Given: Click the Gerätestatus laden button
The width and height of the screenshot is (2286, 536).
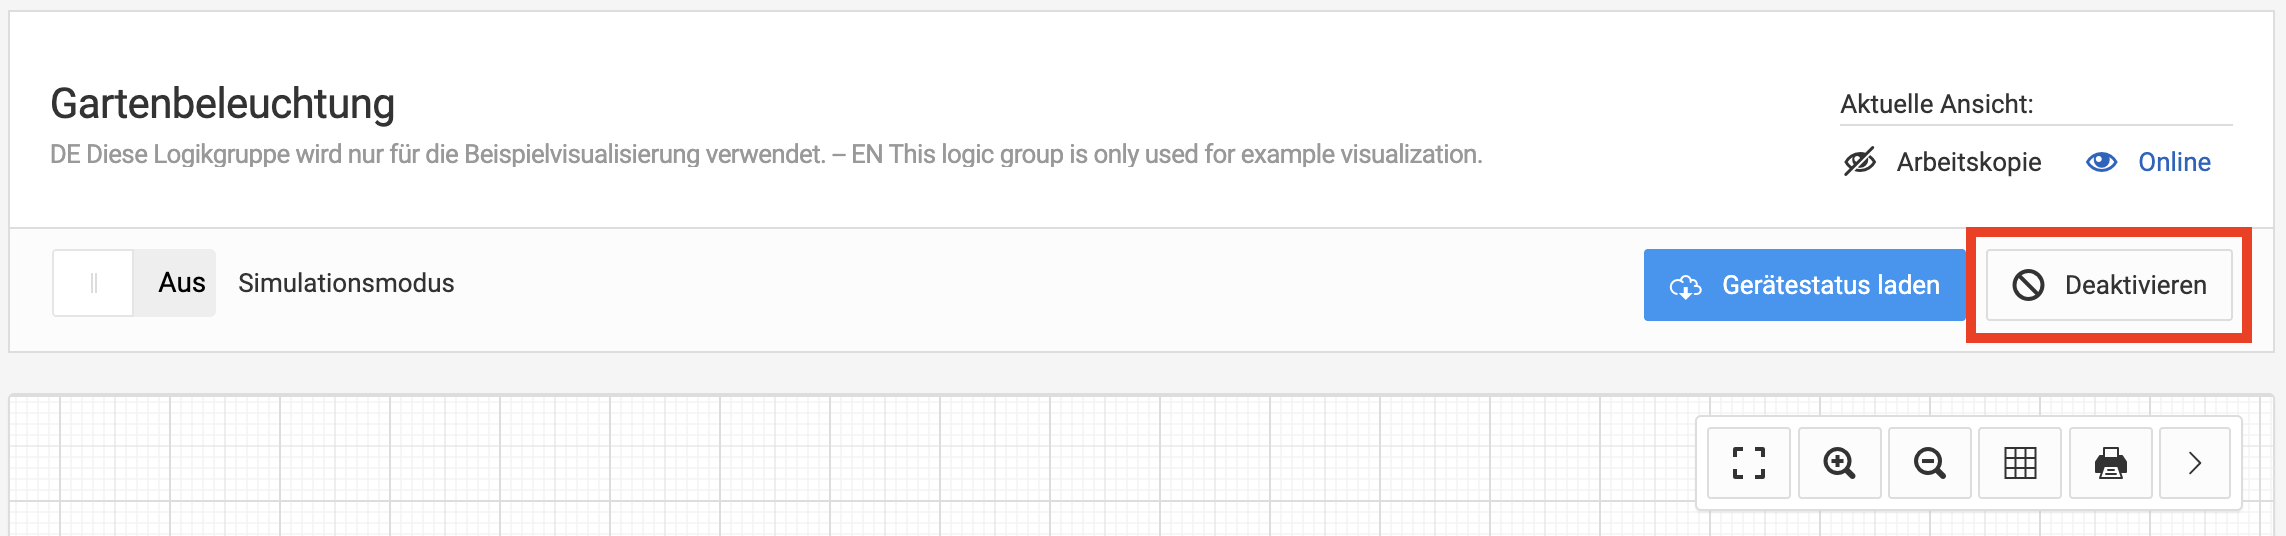Looking at the screenshot, I should click(x=1804, y=285).
